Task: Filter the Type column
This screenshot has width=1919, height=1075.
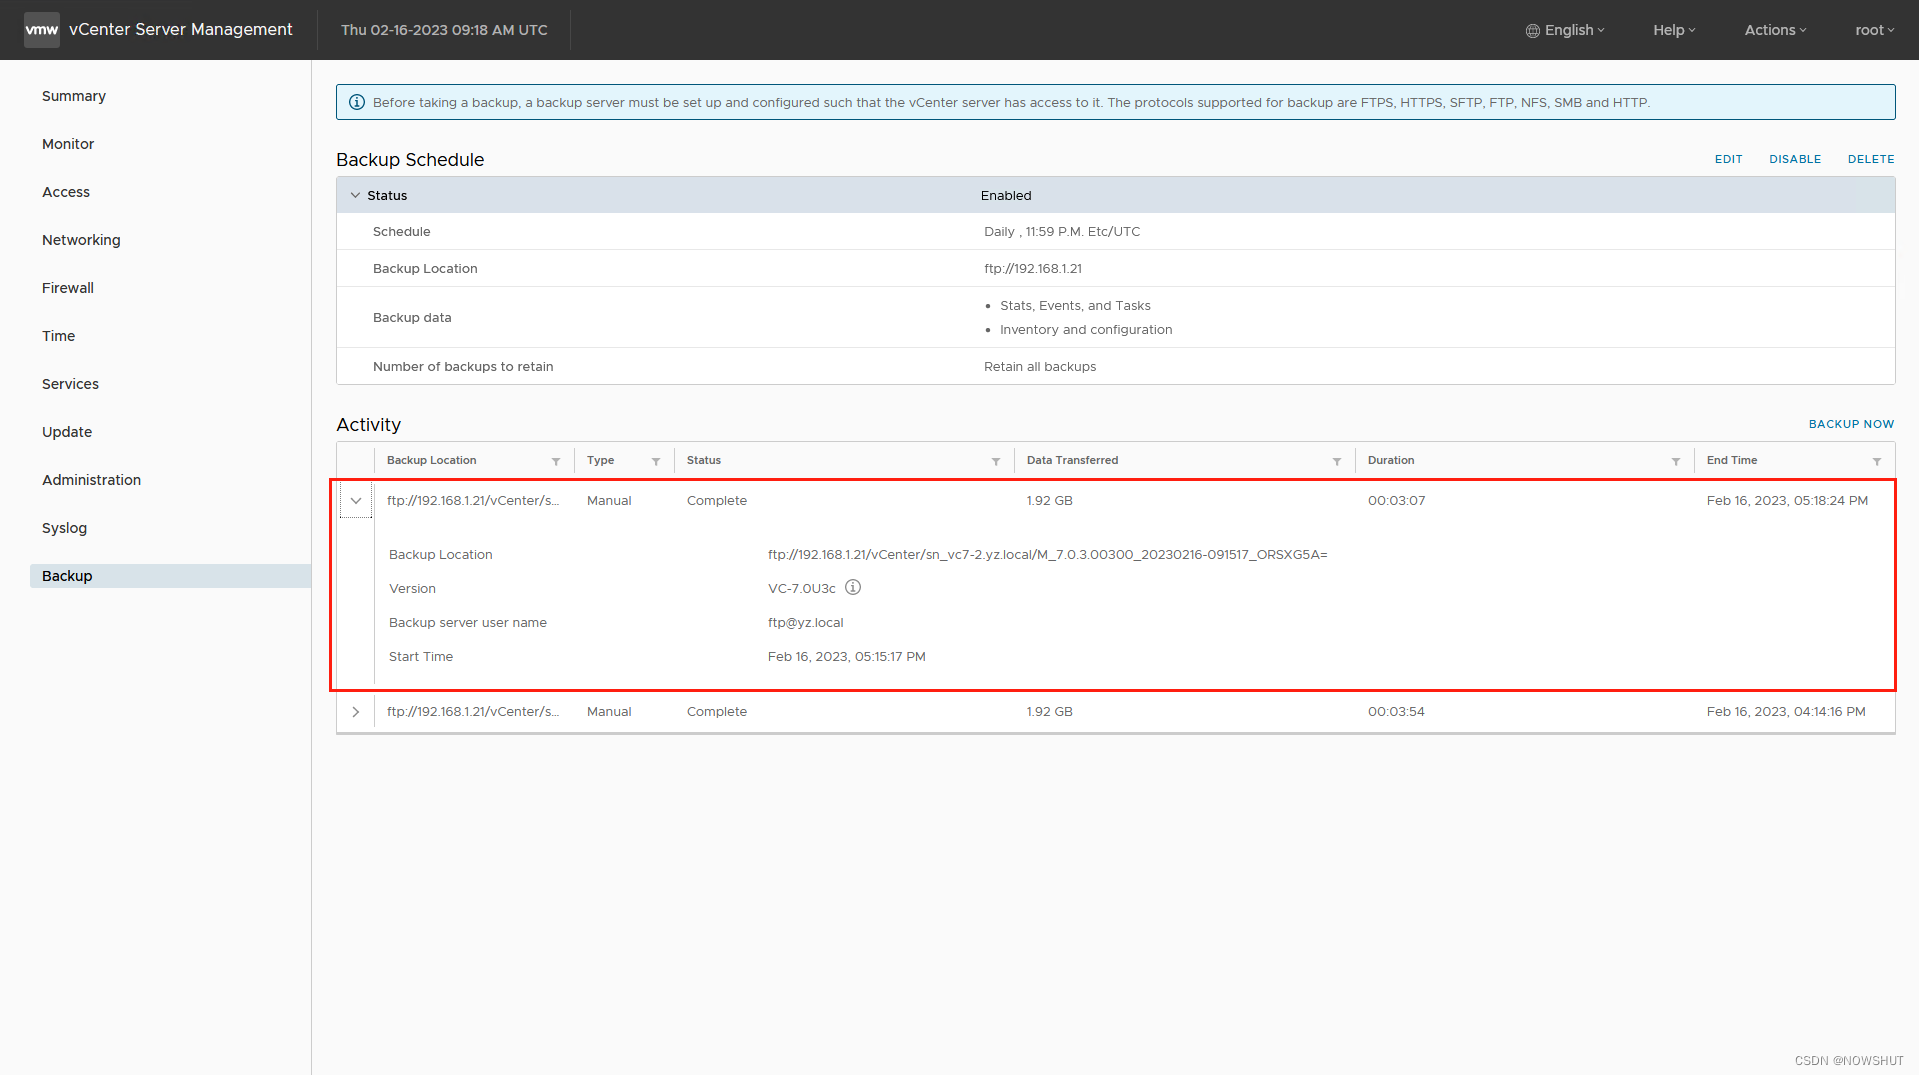Action: tap(656, 461)
